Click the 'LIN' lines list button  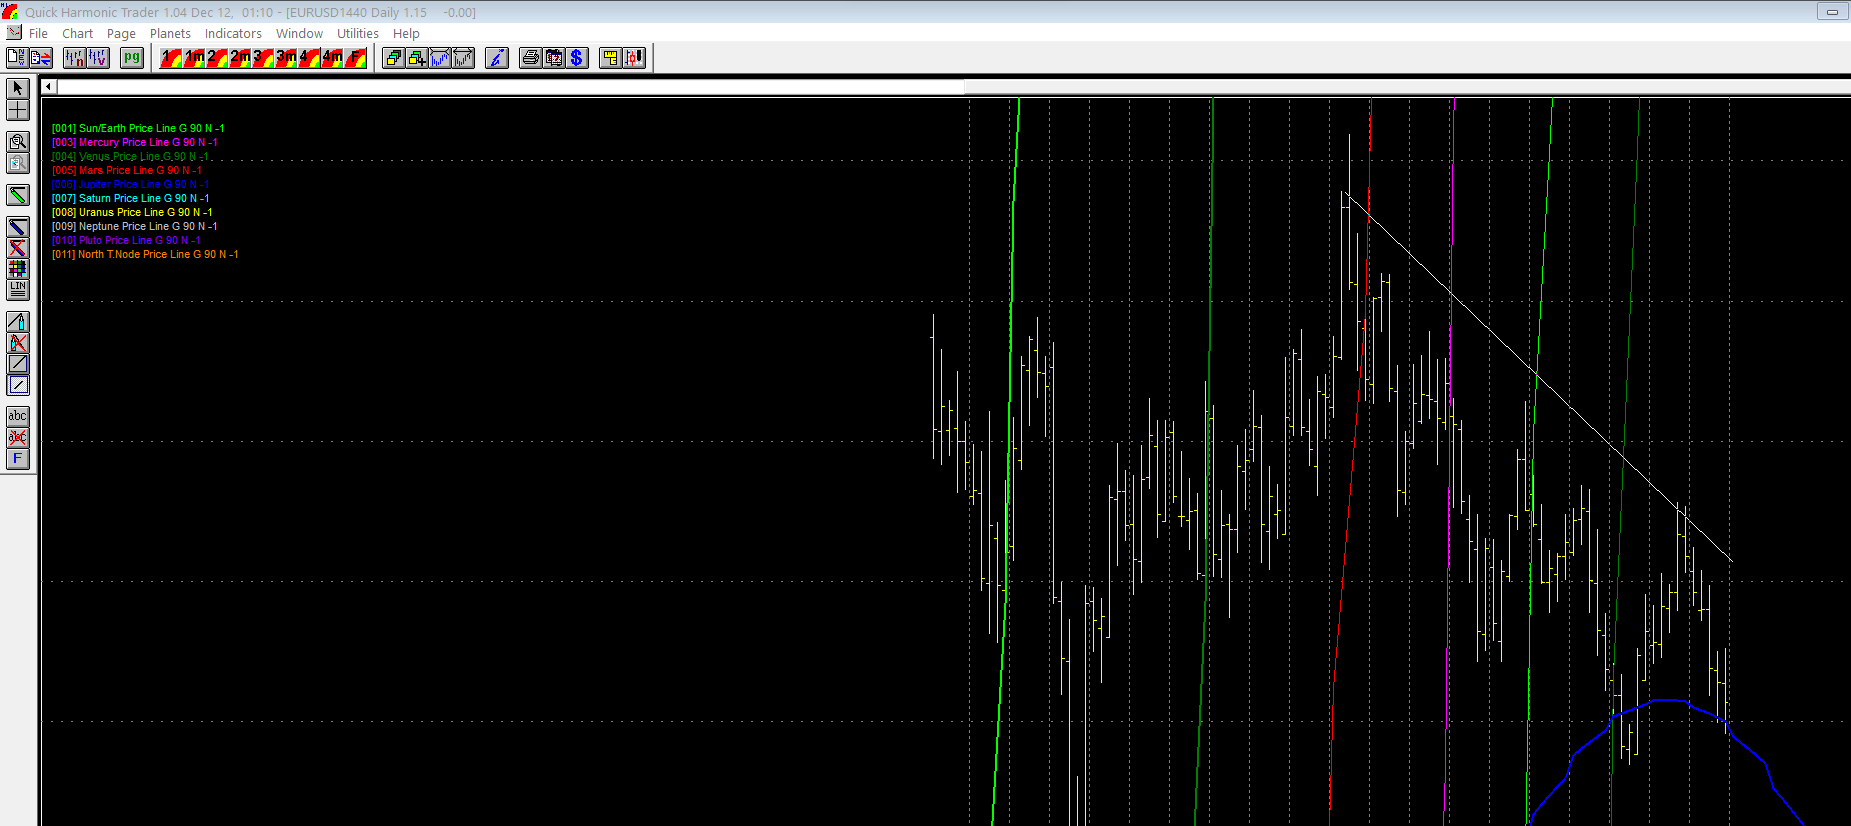(18, 290)
